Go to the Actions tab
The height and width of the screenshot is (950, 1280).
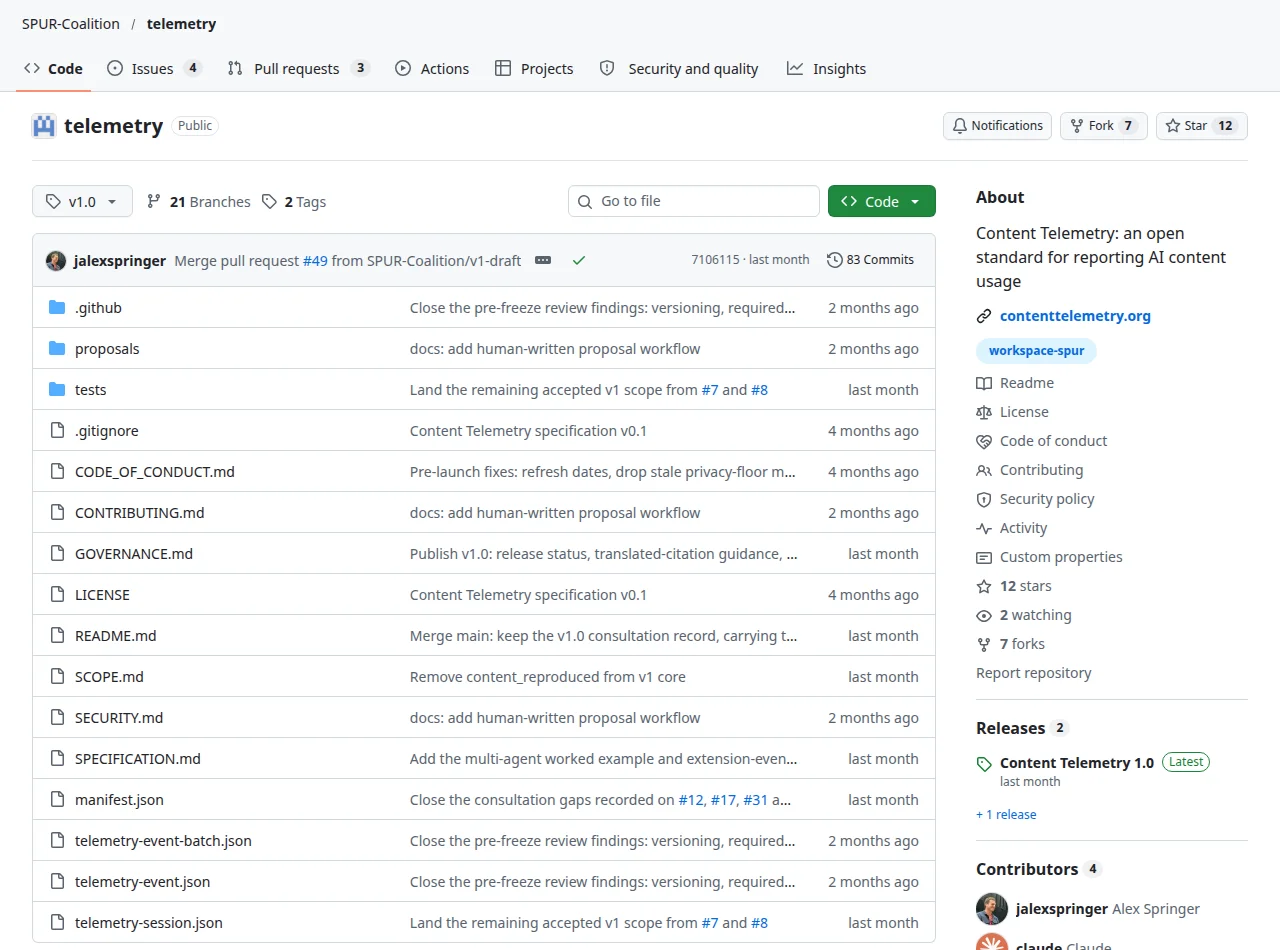(x=432, y=69)
